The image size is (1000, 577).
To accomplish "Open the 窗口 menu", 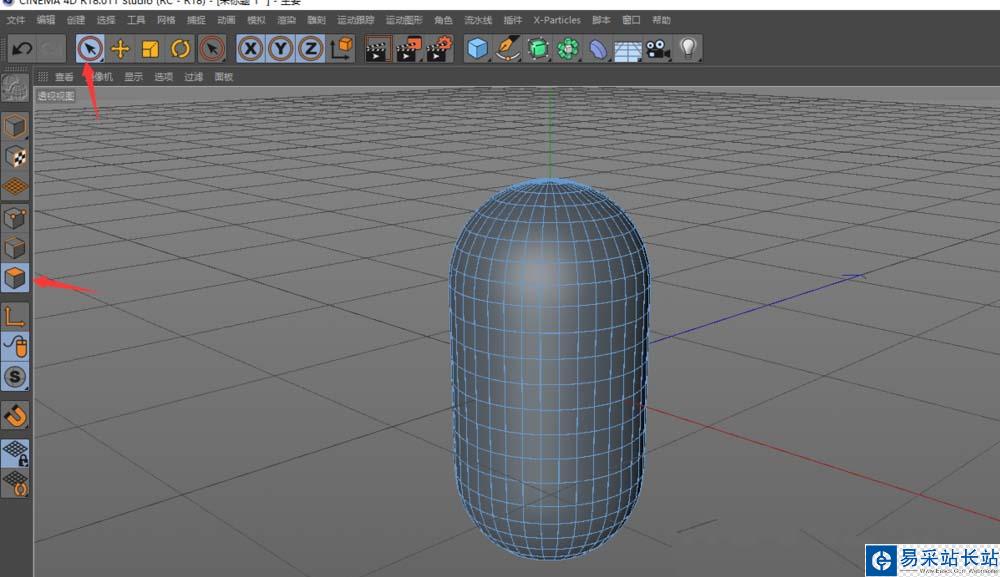I will click(x=631, y=20).
